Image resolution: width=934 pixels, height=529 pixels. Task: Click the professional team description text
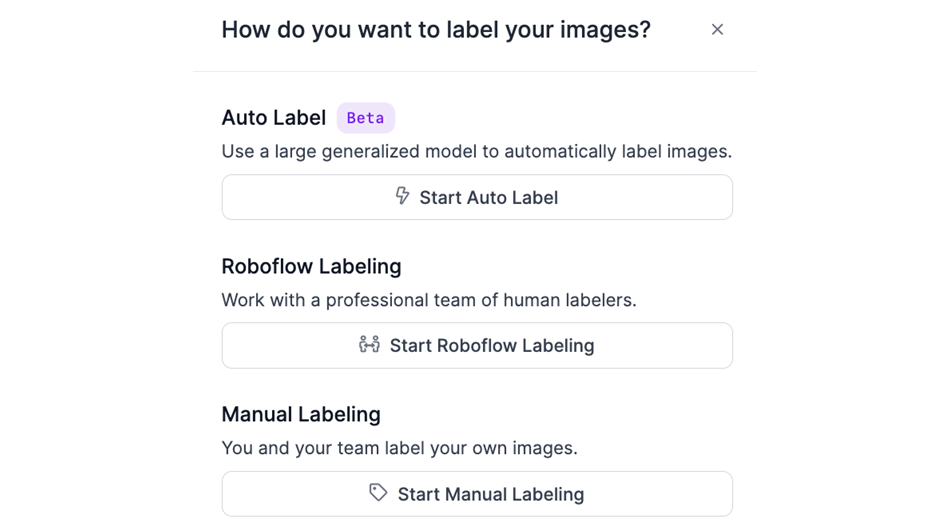[428, 300]
